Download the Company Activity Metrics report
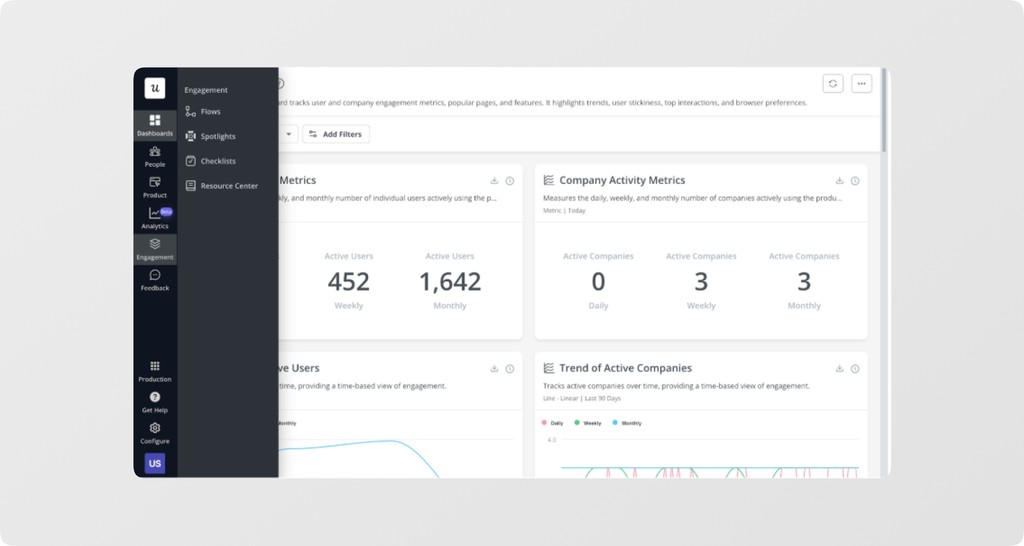Screen dimensions: 1024x546 (x=839, y=181)
